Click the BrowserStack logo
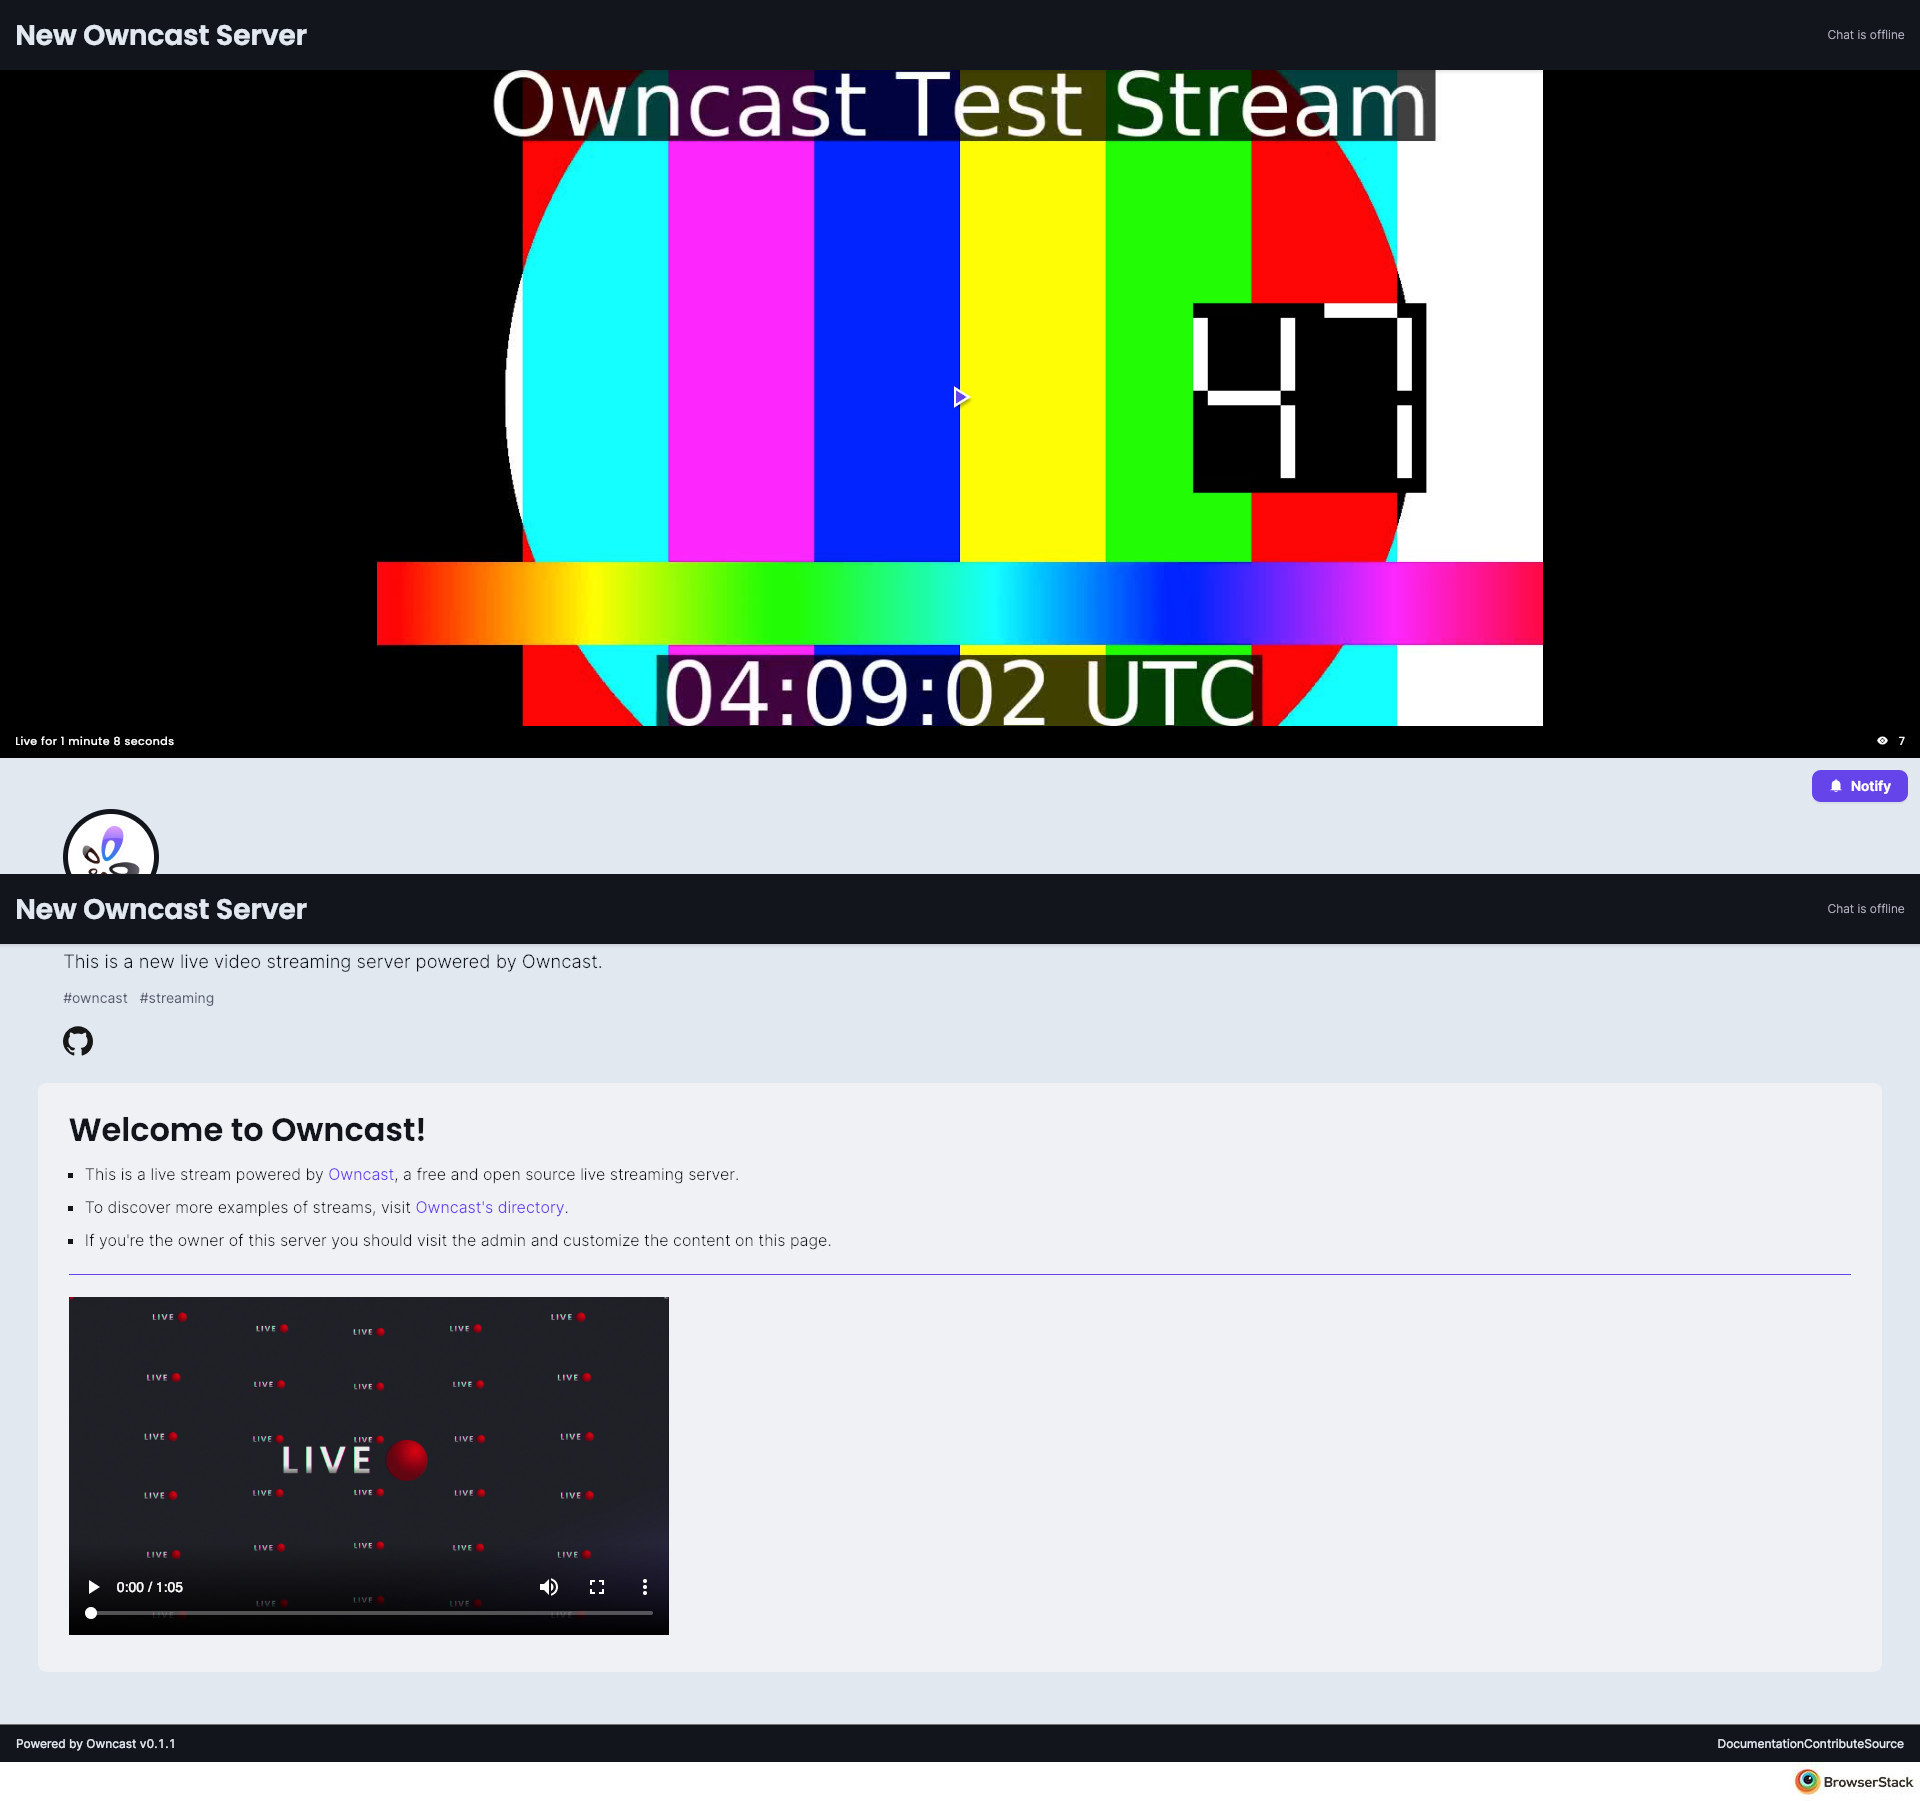 [1854, 1782]
